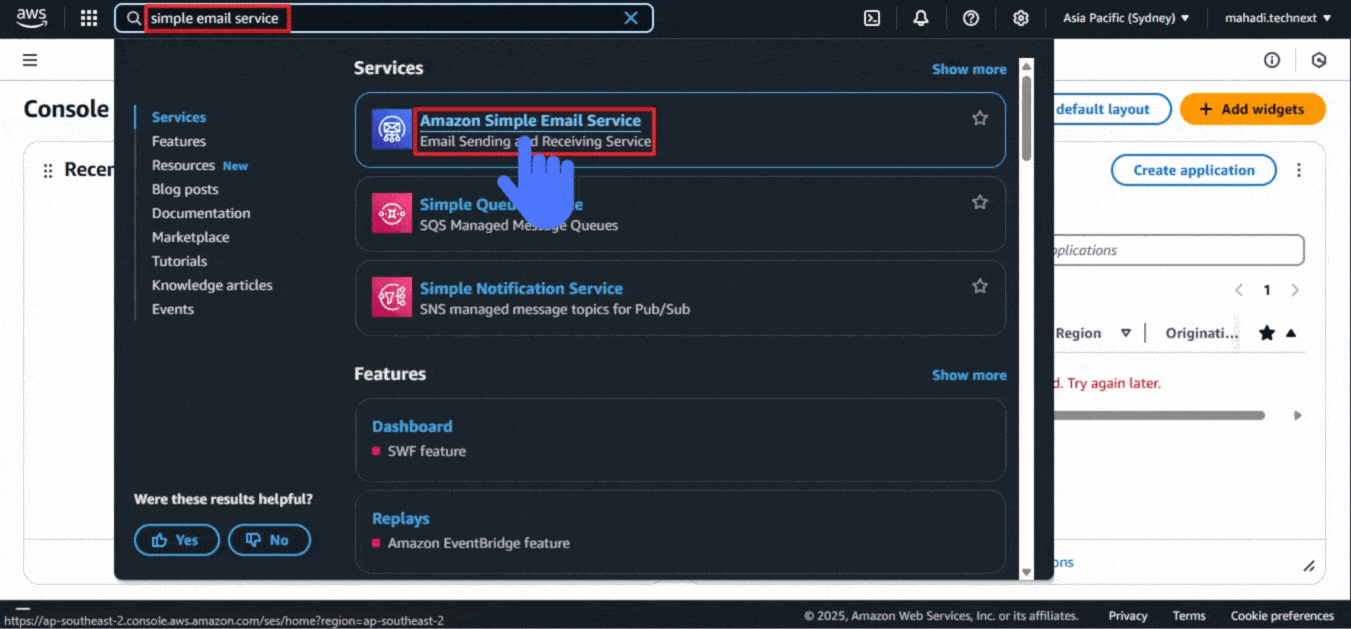Select Documentation in the search filter list
1351x629 pixels.
201,214
